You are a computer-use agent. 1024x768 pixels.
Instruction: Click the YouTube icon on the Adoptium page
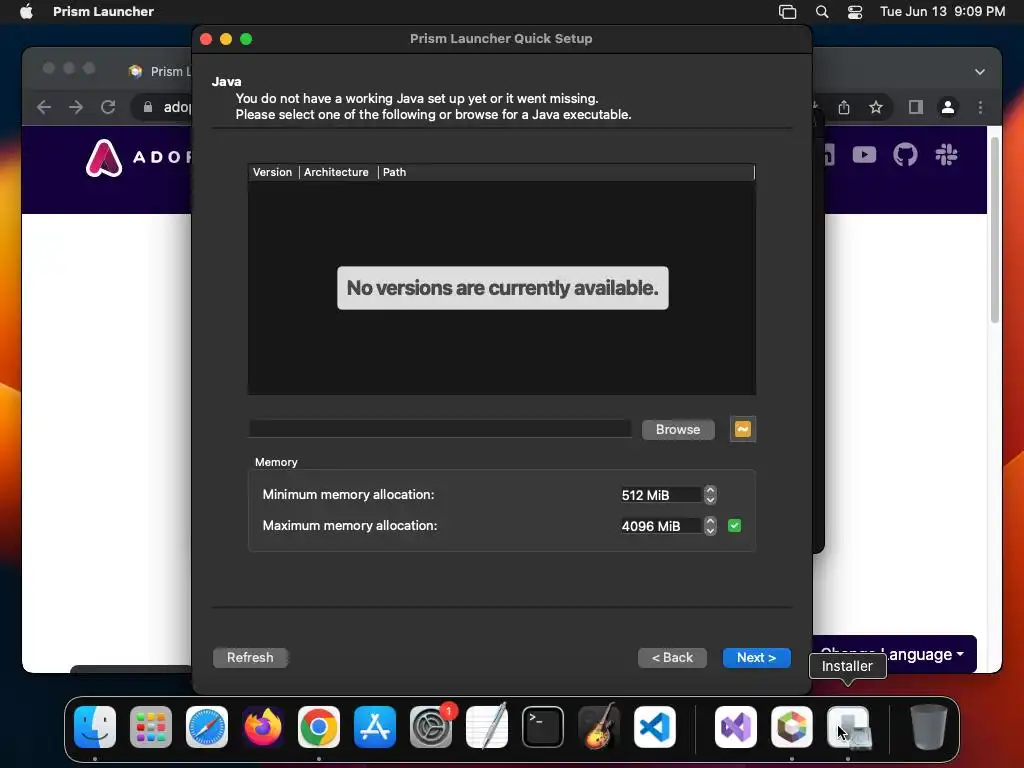pyautogui.click(x=864, y=155)
